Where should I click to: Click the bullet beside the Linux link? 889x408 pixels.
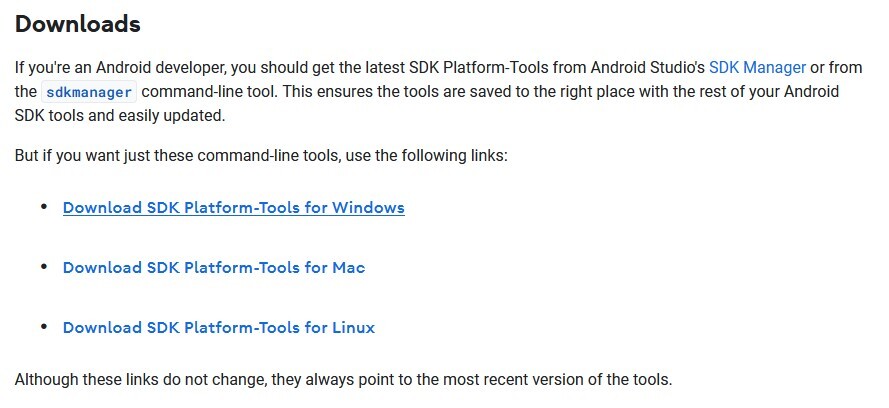(x=44, y=326)
